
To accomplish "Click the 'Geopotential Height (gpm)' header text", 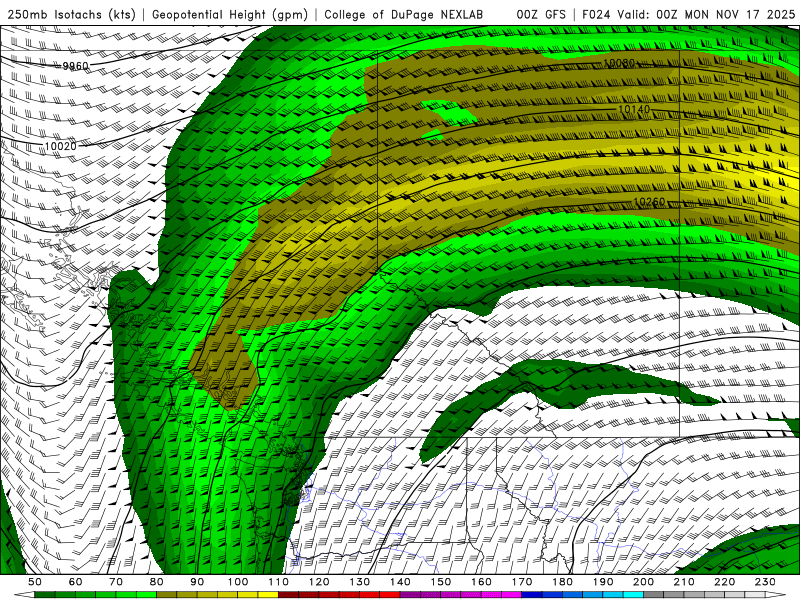I will pyautogui.click(x=230, y=15).
